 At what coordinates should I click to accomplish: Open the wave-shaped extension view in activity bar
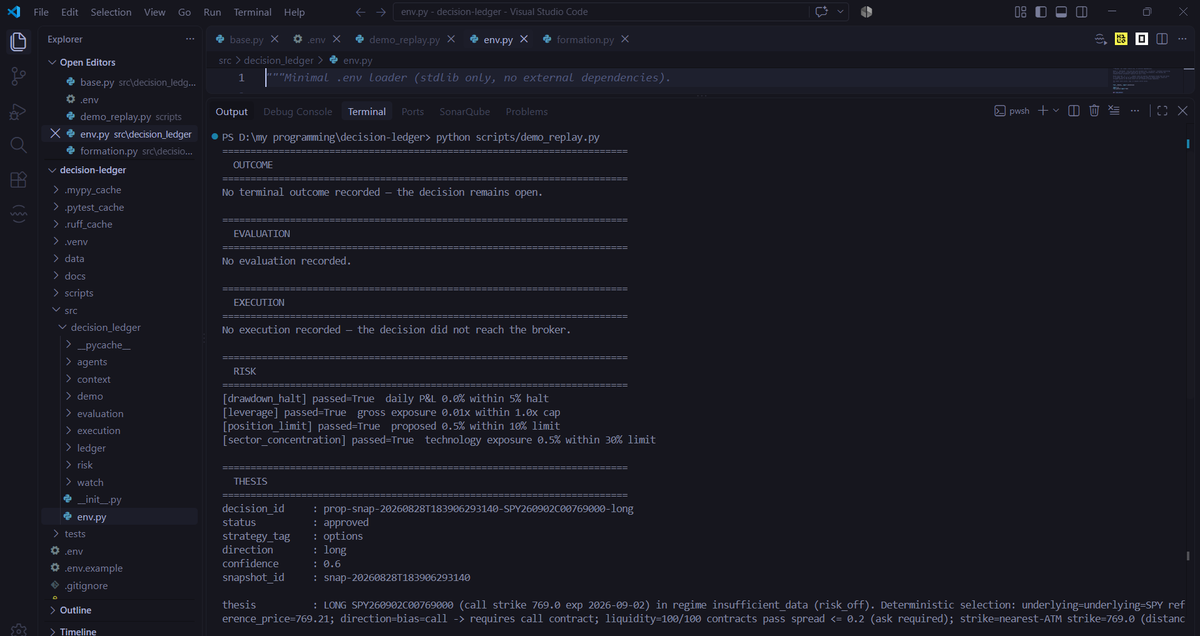[x=18, y=214]
